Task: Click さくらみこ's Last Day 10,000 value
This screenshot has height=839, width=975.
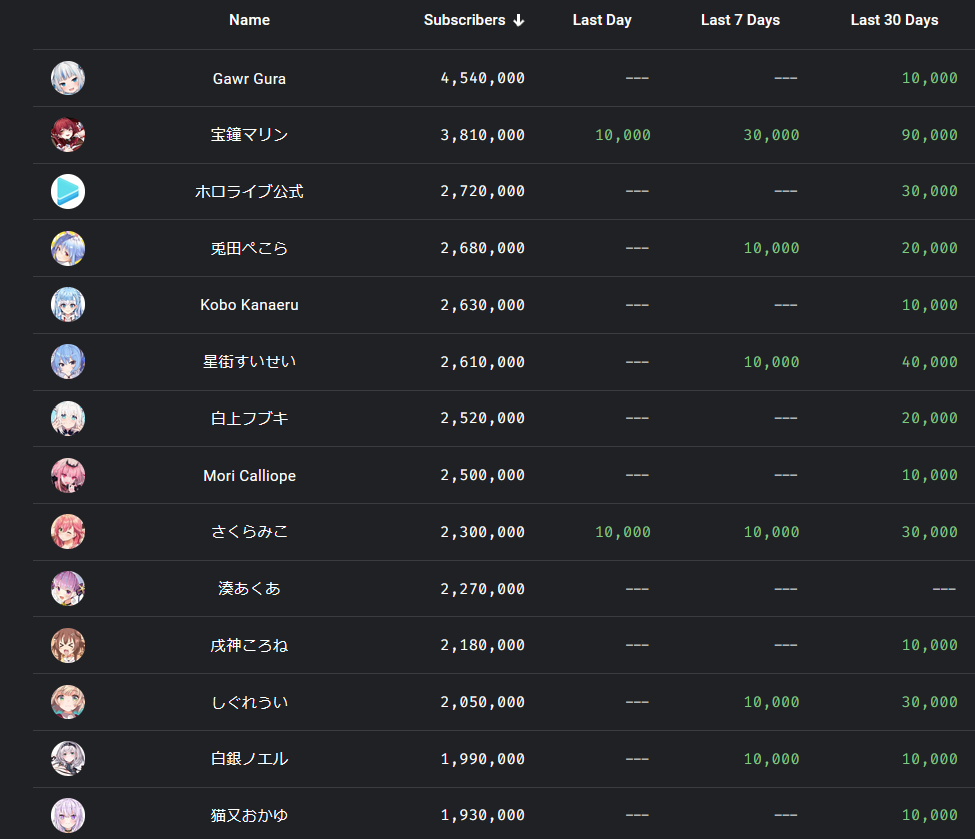Action: [623, 532]
